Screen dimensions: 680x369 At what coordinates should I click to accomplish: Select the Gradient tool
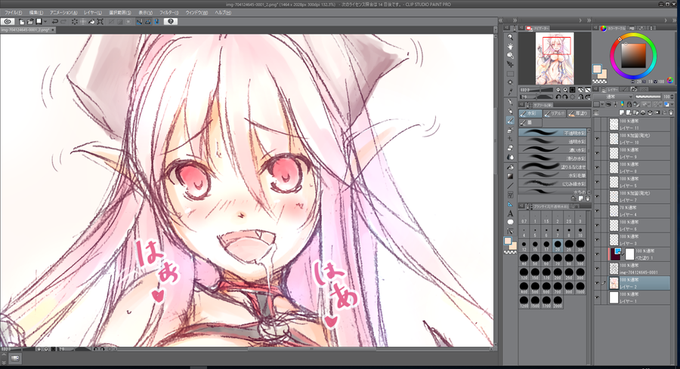(510, 176)
